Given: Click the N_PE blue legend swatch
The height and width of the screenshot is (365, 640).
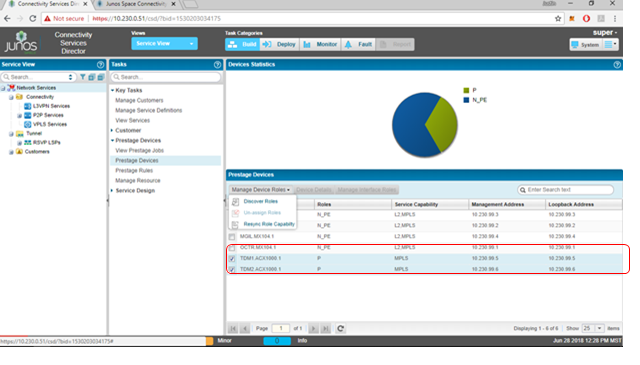Looking at the screenshot, I should click(x=466, y=100).
